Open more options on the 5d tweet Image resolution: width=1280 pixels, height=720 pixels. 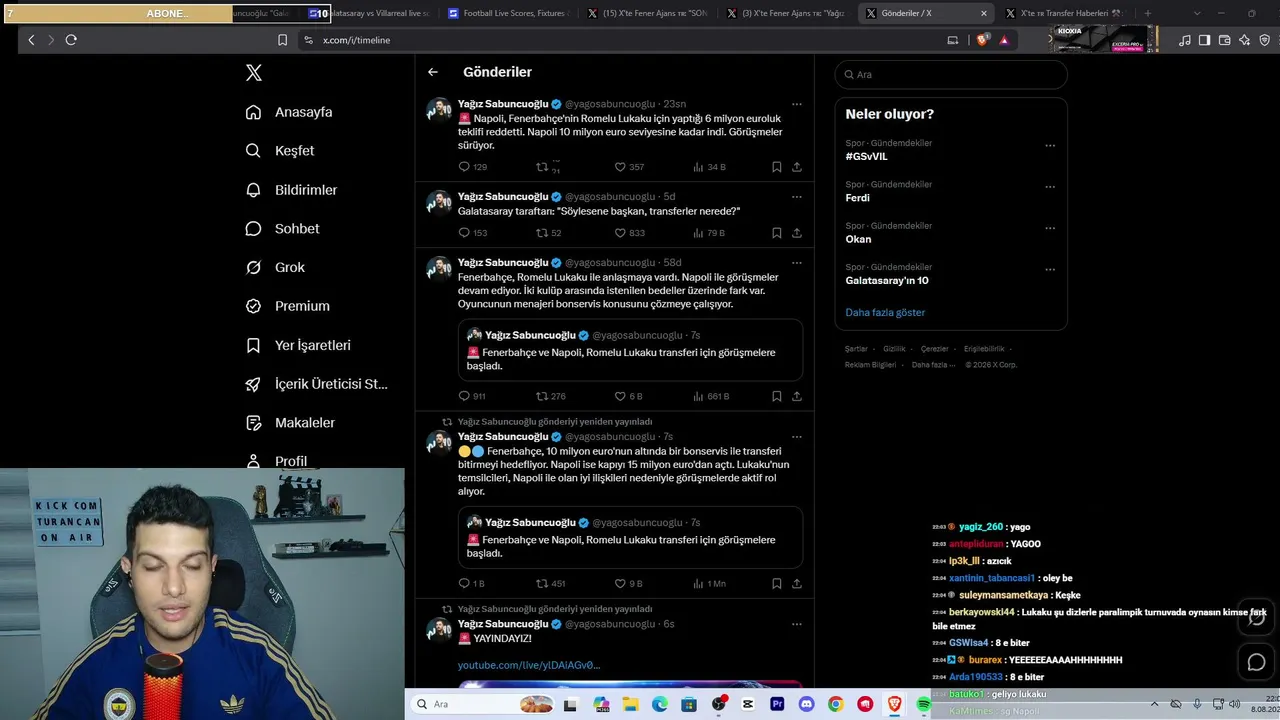click(797, 197)
